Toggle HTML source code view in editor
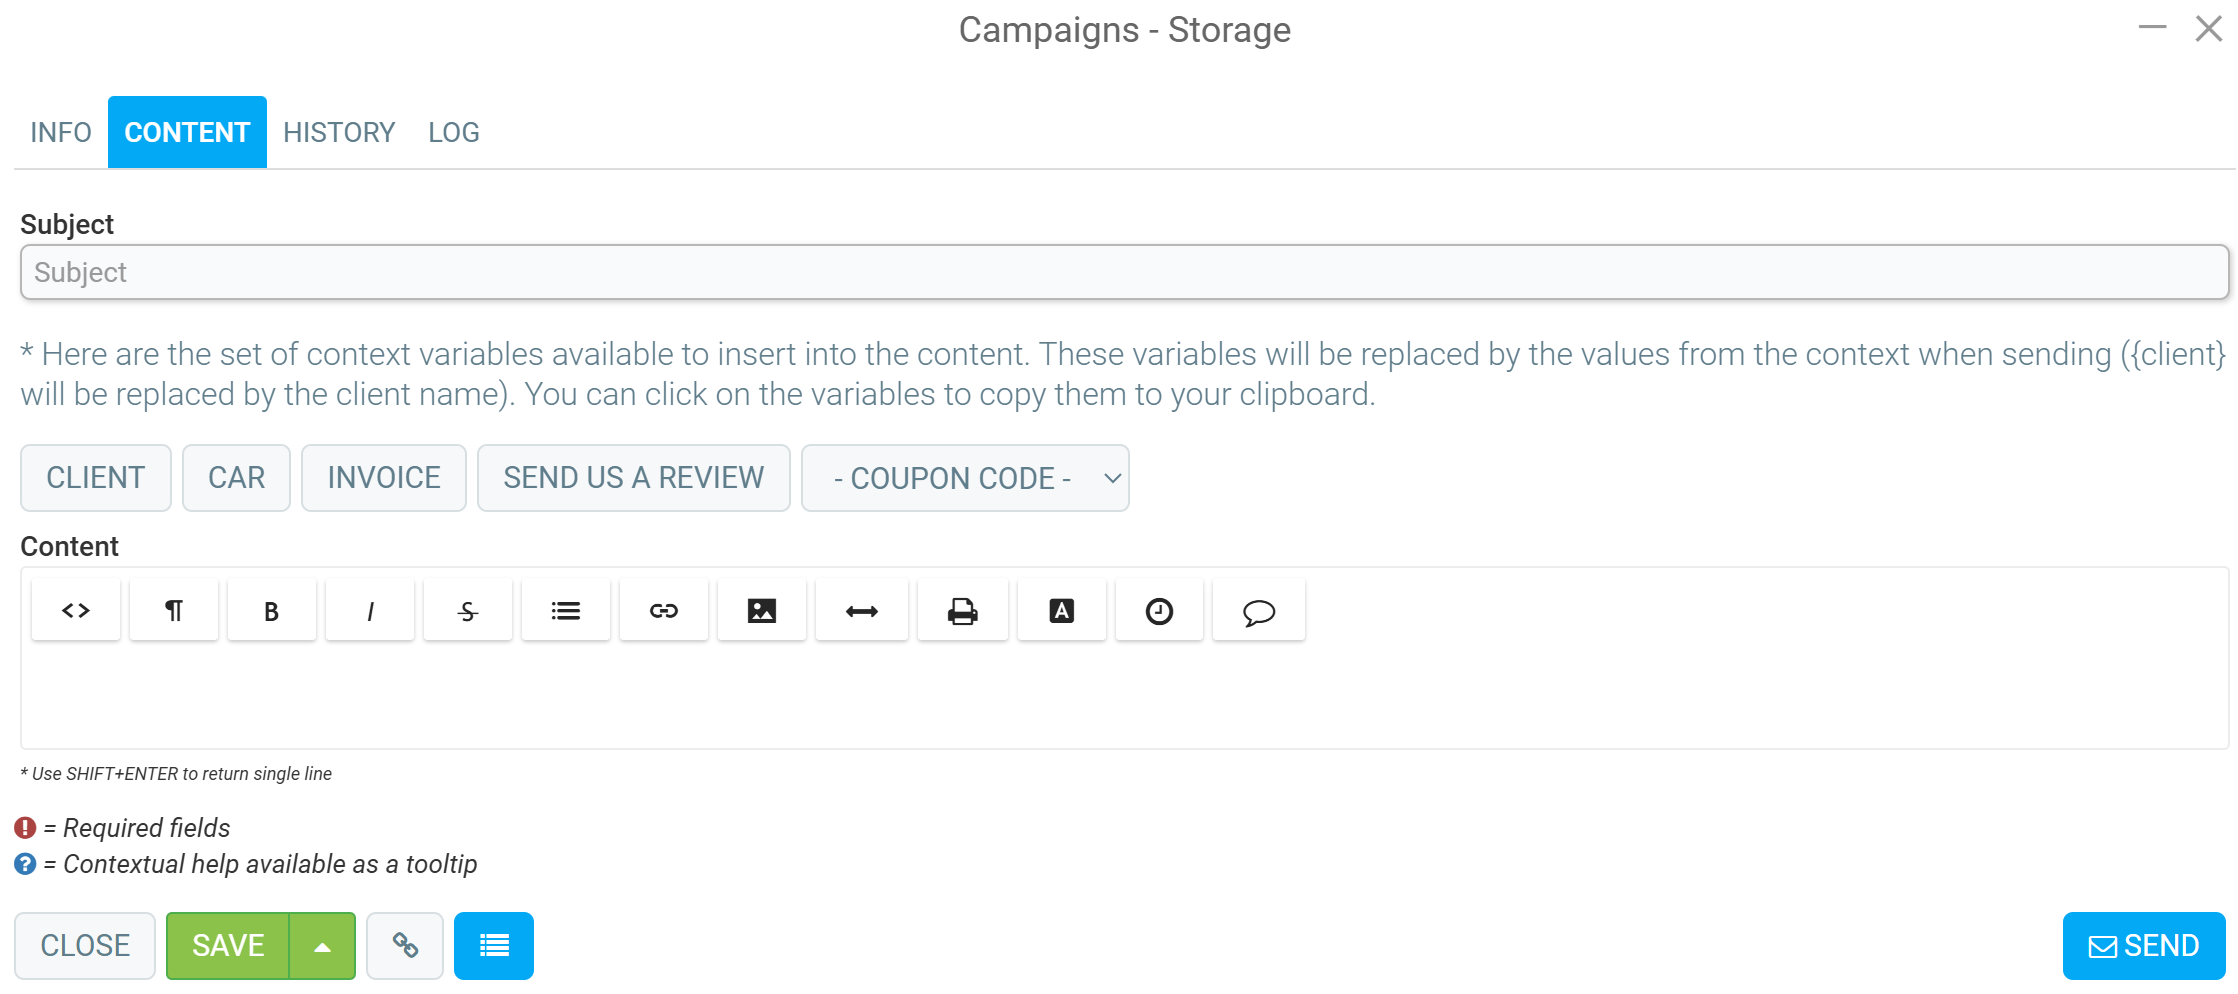 click(76, 610)
